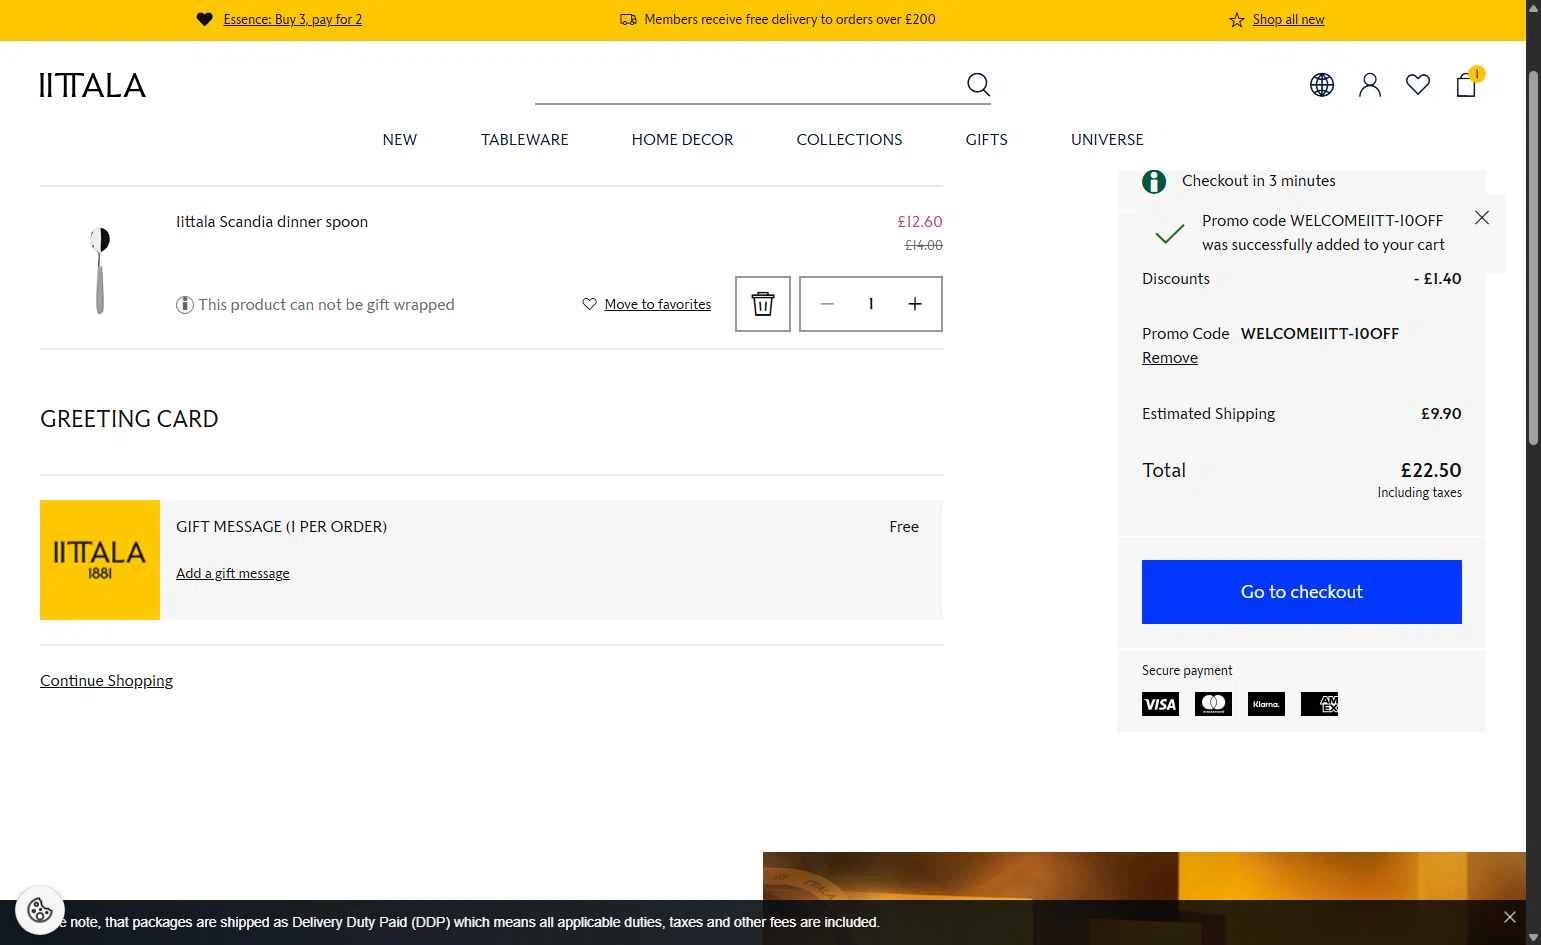Click the green checkmark in promo notification

pyautogui.click(x=1169, y=234)
